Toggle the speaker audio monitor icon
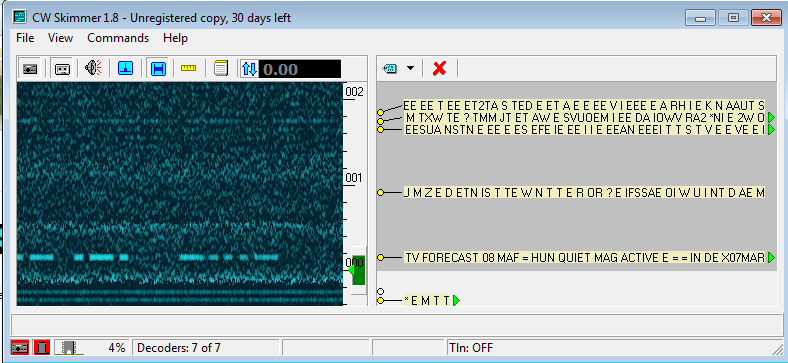 pos(93,68)
